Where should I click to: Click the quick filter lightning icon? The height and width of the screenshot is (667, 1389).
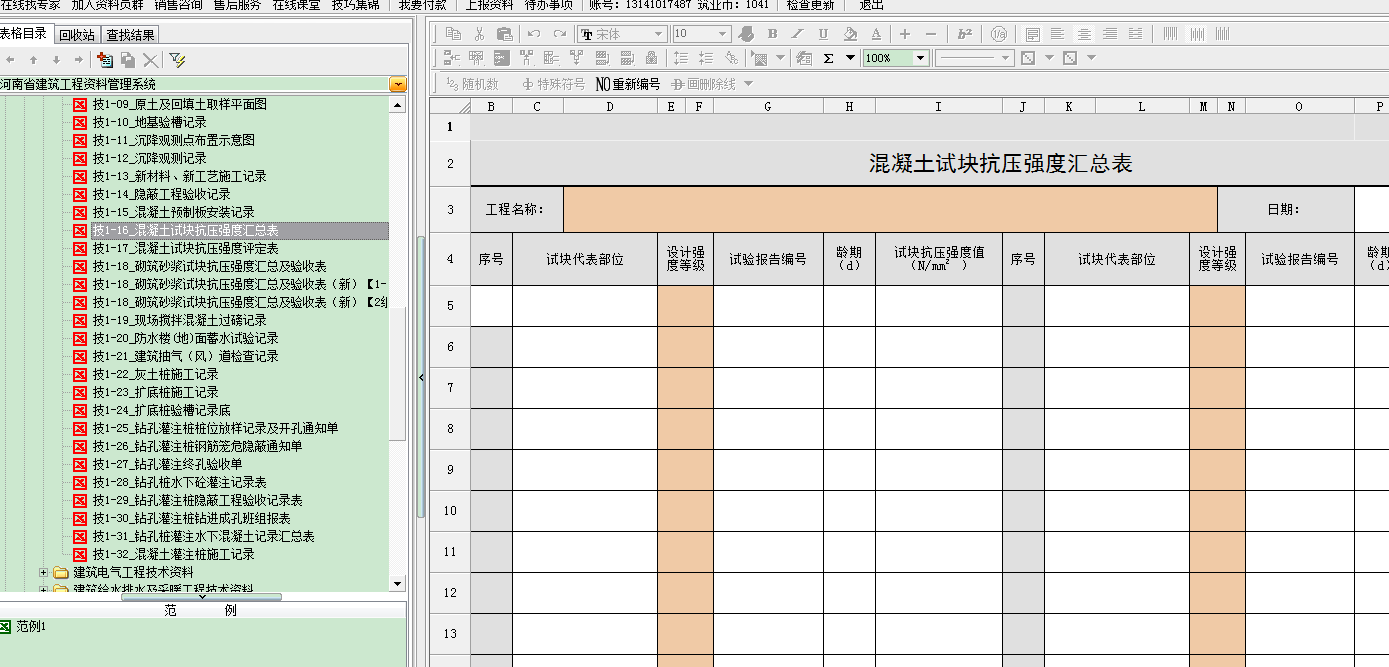(x=177, y=60)
